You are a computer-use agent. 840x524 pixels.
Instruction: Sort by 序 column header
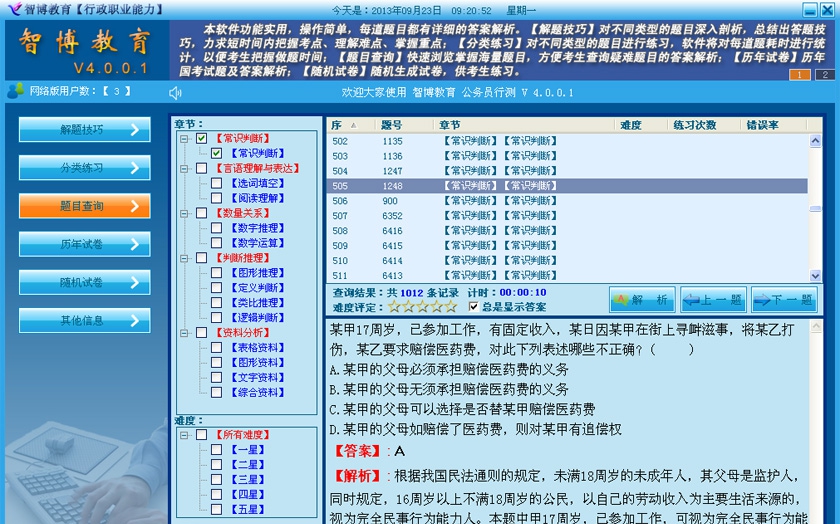(350, 125)
